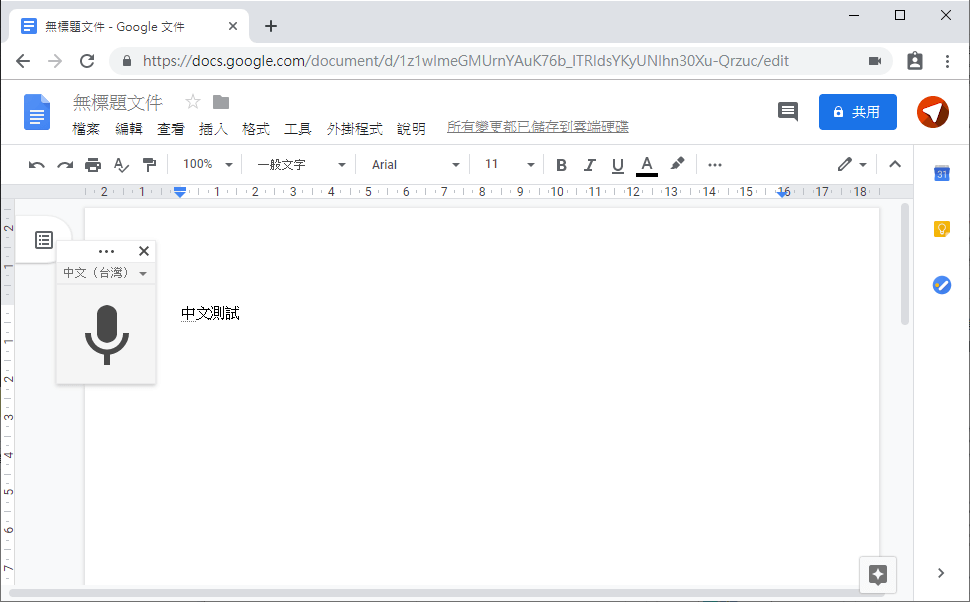Star the document

(x=193, y=101)
